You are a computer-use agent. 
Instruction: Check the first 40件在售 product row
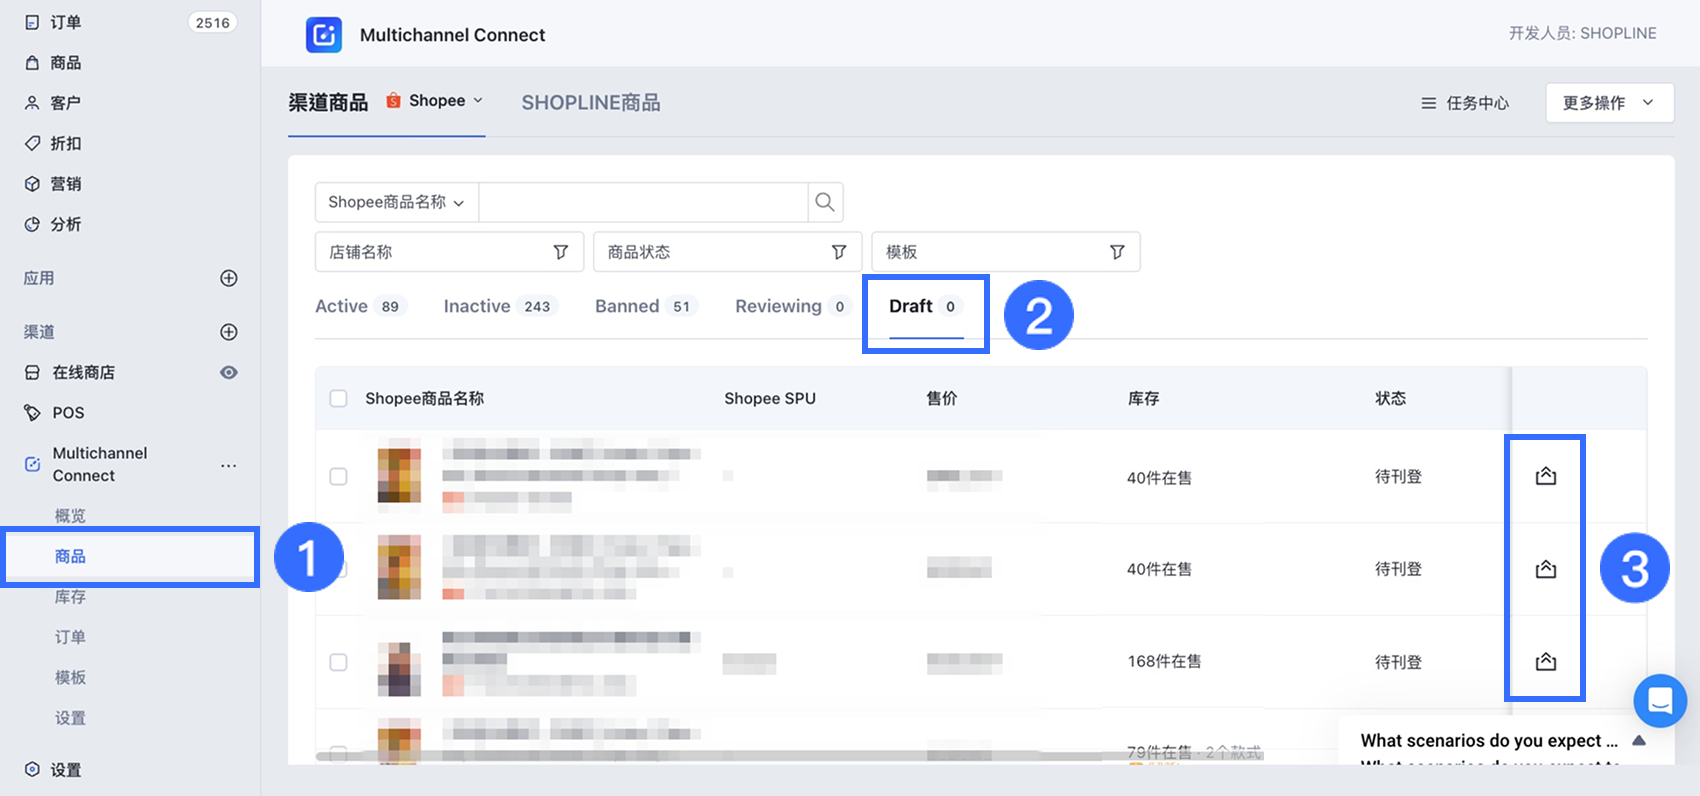pos(339,476)
